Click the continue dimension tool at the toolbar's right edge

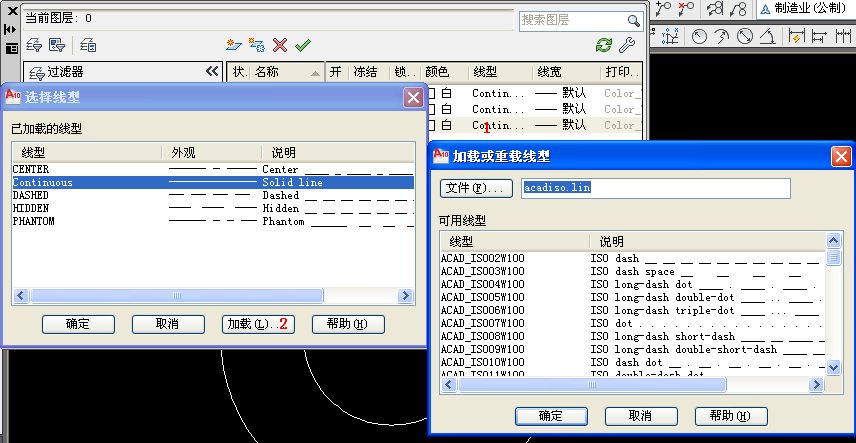tap(843, 37)
